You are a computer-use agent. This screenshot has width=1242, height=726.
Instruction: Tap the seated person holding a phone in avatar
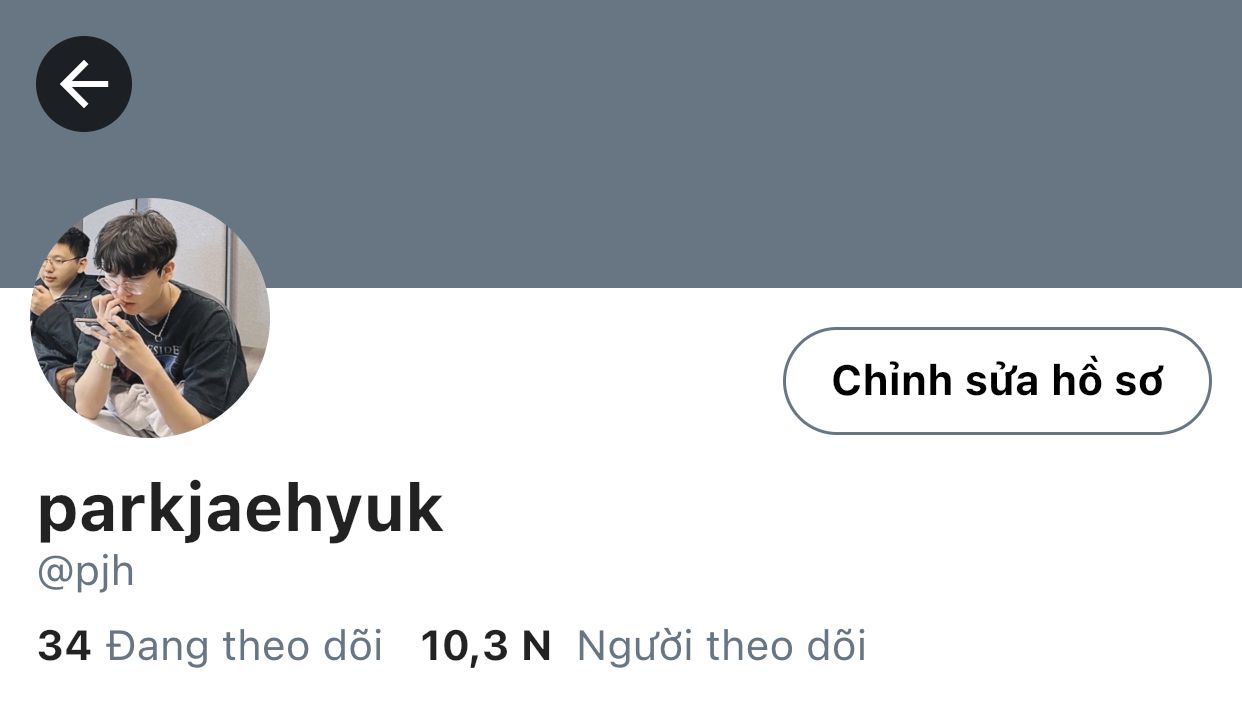click(x=160, y=320)
